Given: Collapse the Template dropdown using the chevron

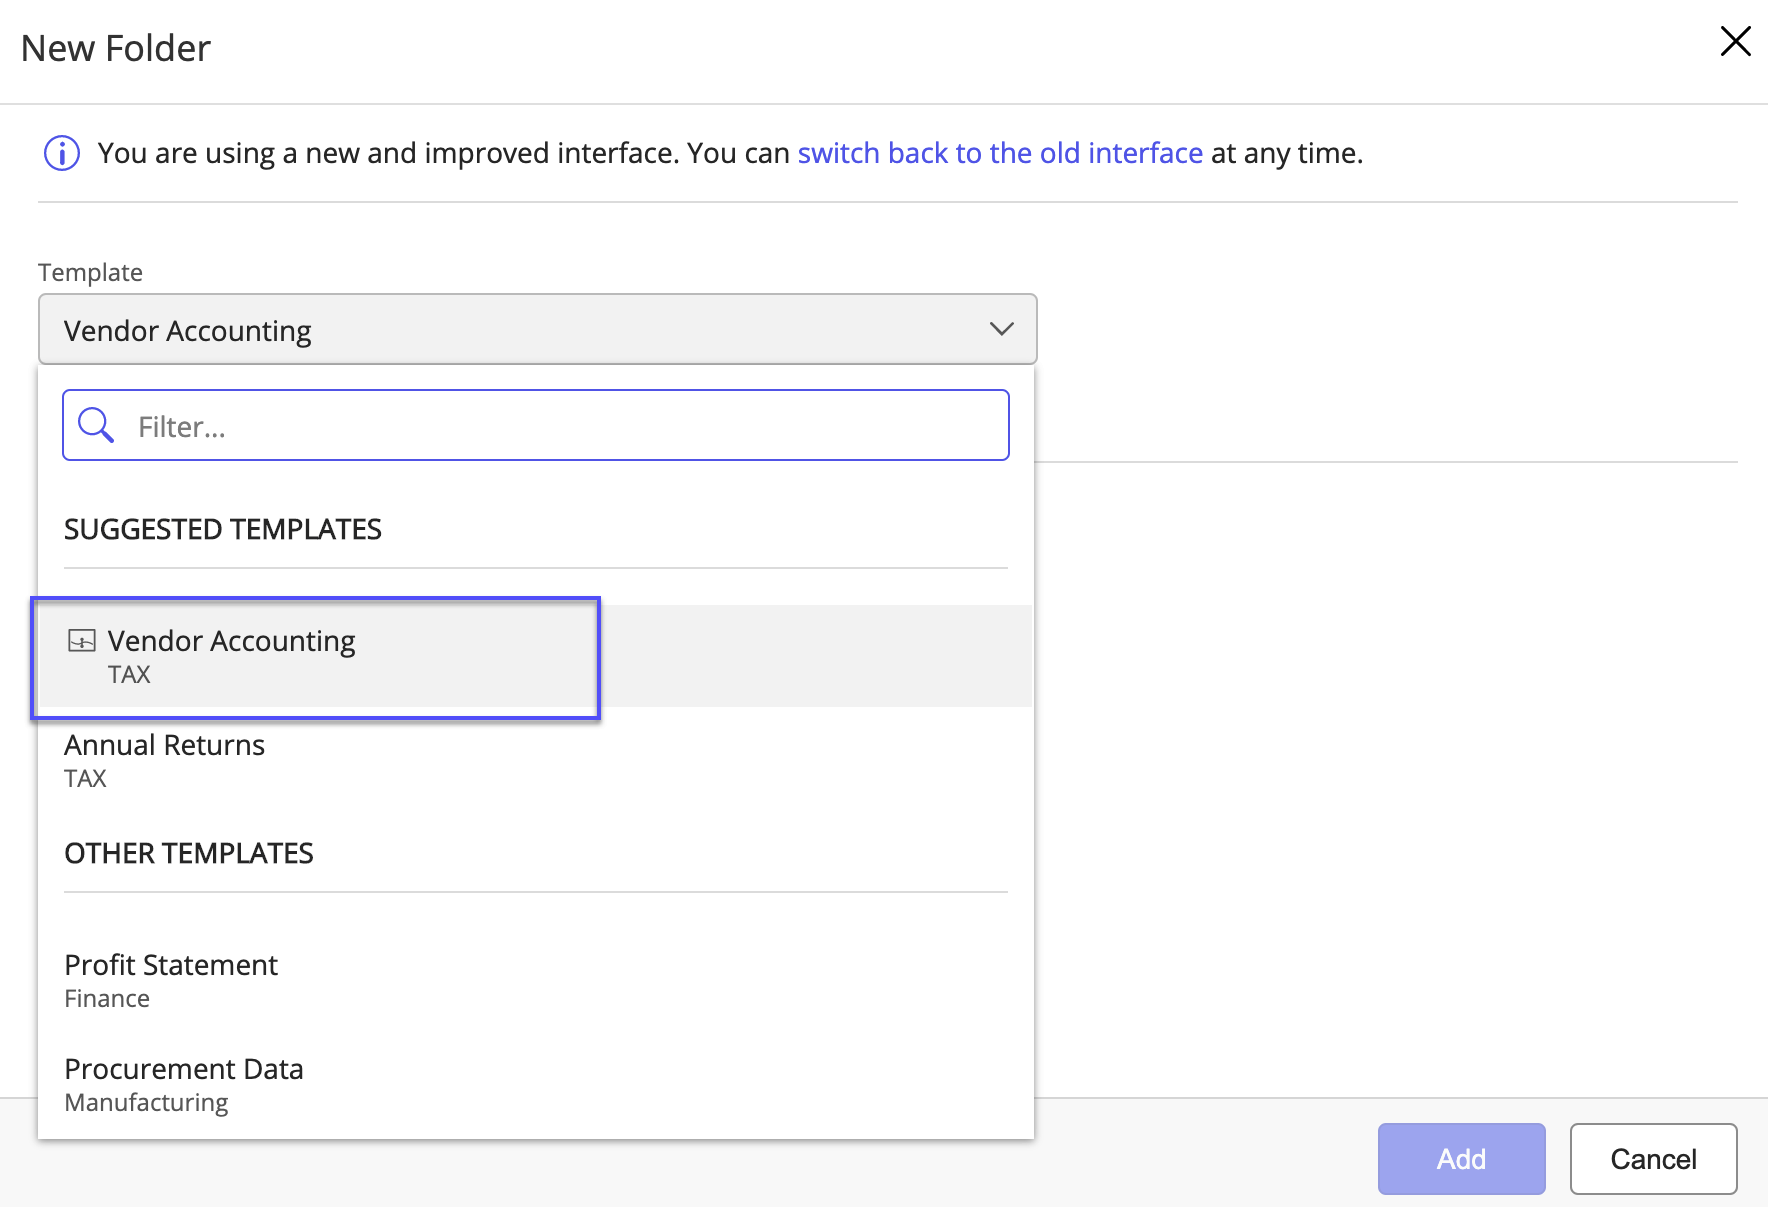Looking at the screenshot, I should (x=1001, y=329).
